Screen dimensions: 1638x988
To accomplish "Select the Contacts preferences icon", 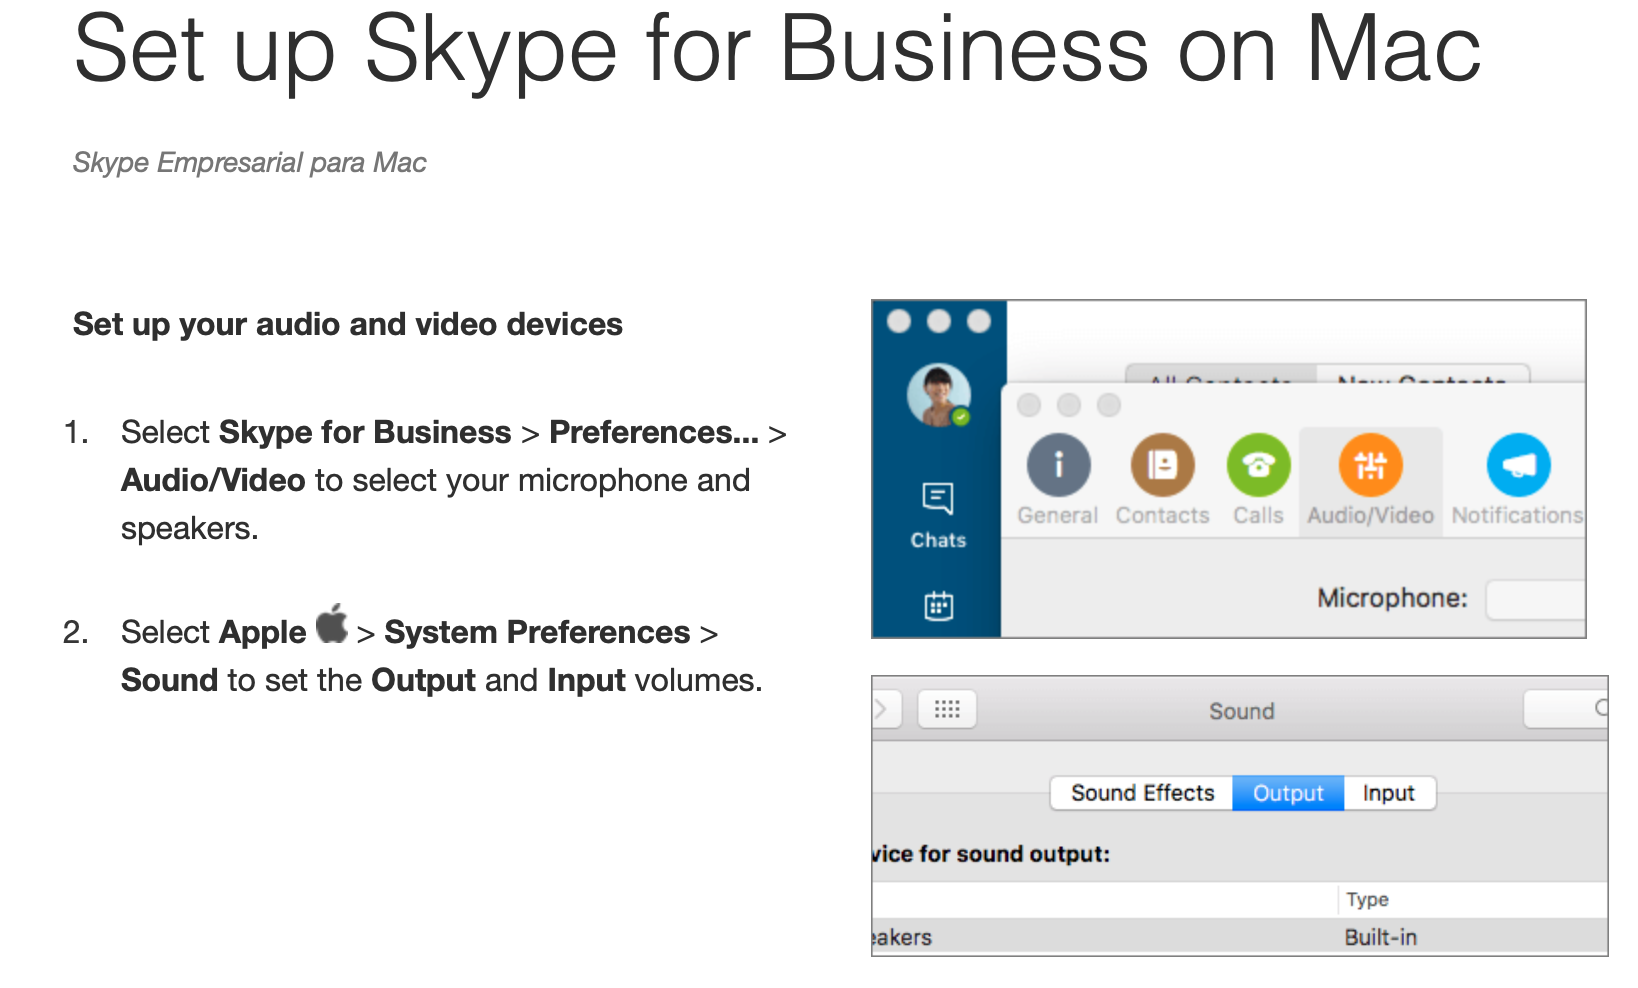I will [1162, 466].
